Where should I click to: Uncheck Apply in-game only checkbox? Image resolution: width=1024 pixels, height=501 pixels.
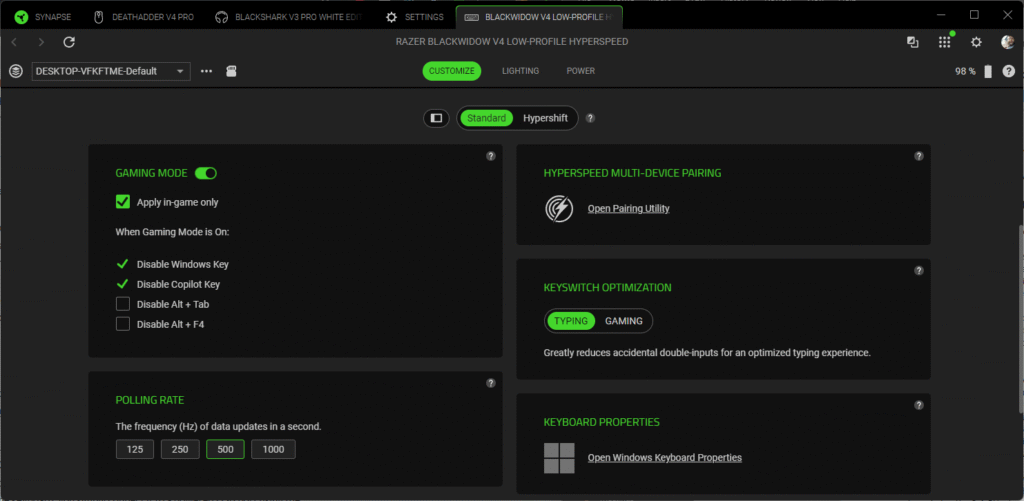tap(123, 202)
